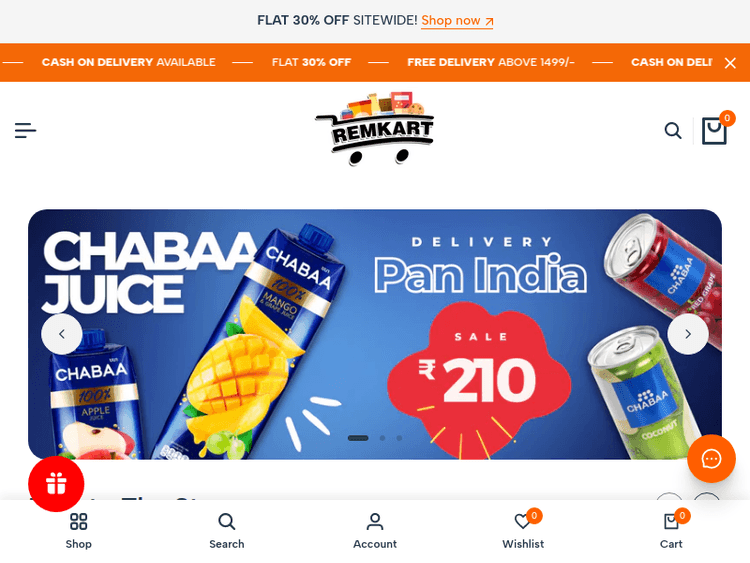This screenshot has width=750, height=563.
Task: Select the second carousel dot indicator
Action: point(382,438)
